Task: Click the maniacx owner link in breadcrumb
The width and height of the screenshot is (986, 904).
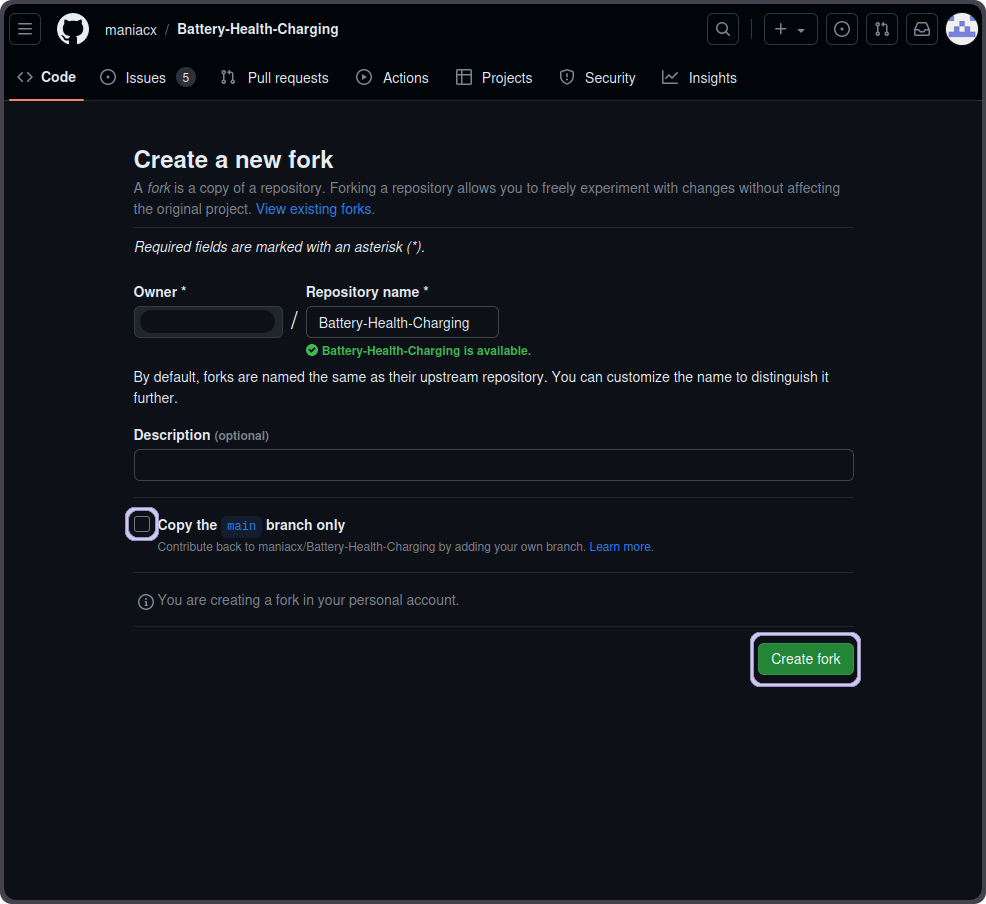Action: pos(131,29)
